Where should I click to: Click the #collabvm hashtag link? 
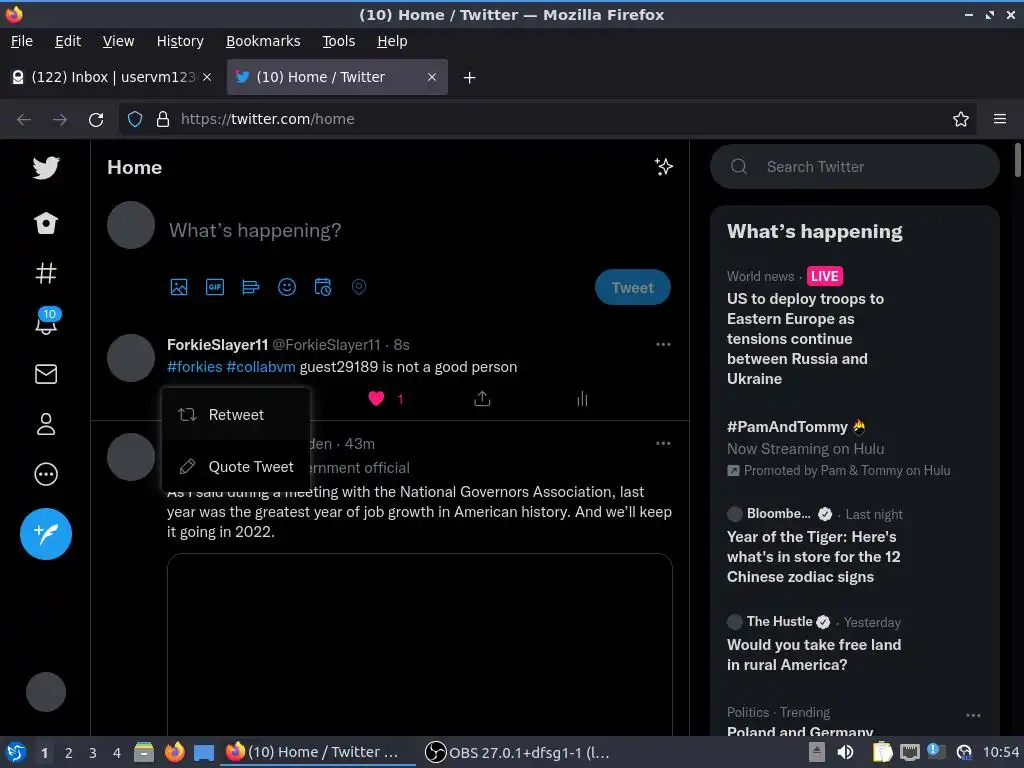point(261,367)
